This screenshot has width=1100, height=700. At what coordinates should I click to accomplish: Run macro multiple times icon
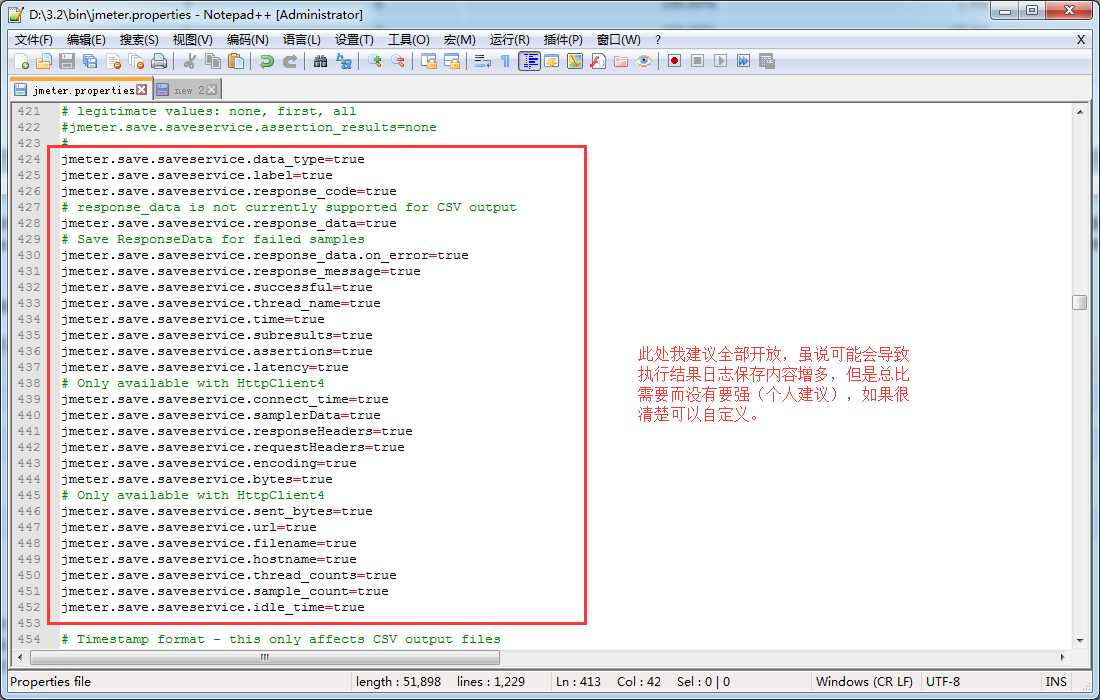click(744, 62)
